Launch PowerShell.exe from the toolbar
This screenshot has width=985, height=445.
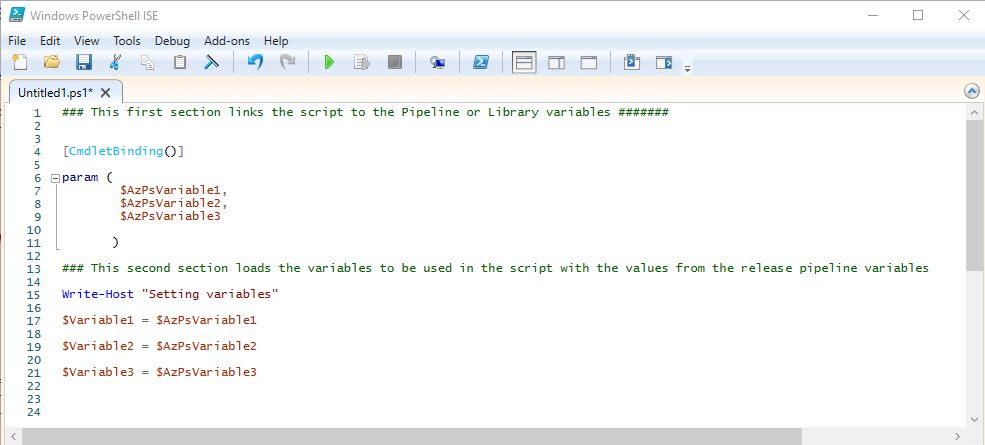480,62
